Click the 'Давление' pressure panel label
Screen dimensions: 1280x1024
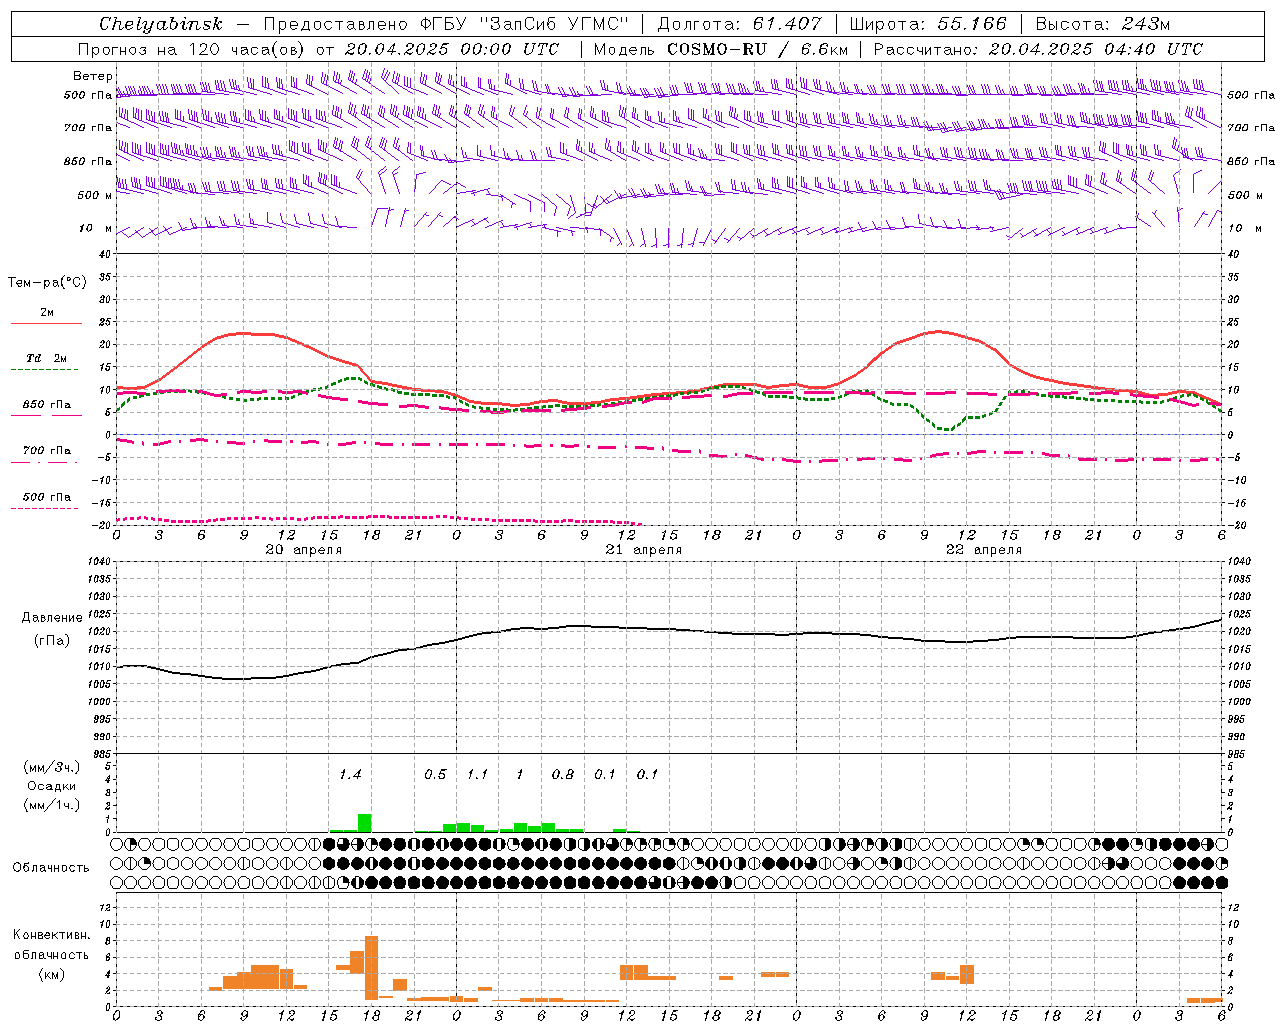[52, 618]
